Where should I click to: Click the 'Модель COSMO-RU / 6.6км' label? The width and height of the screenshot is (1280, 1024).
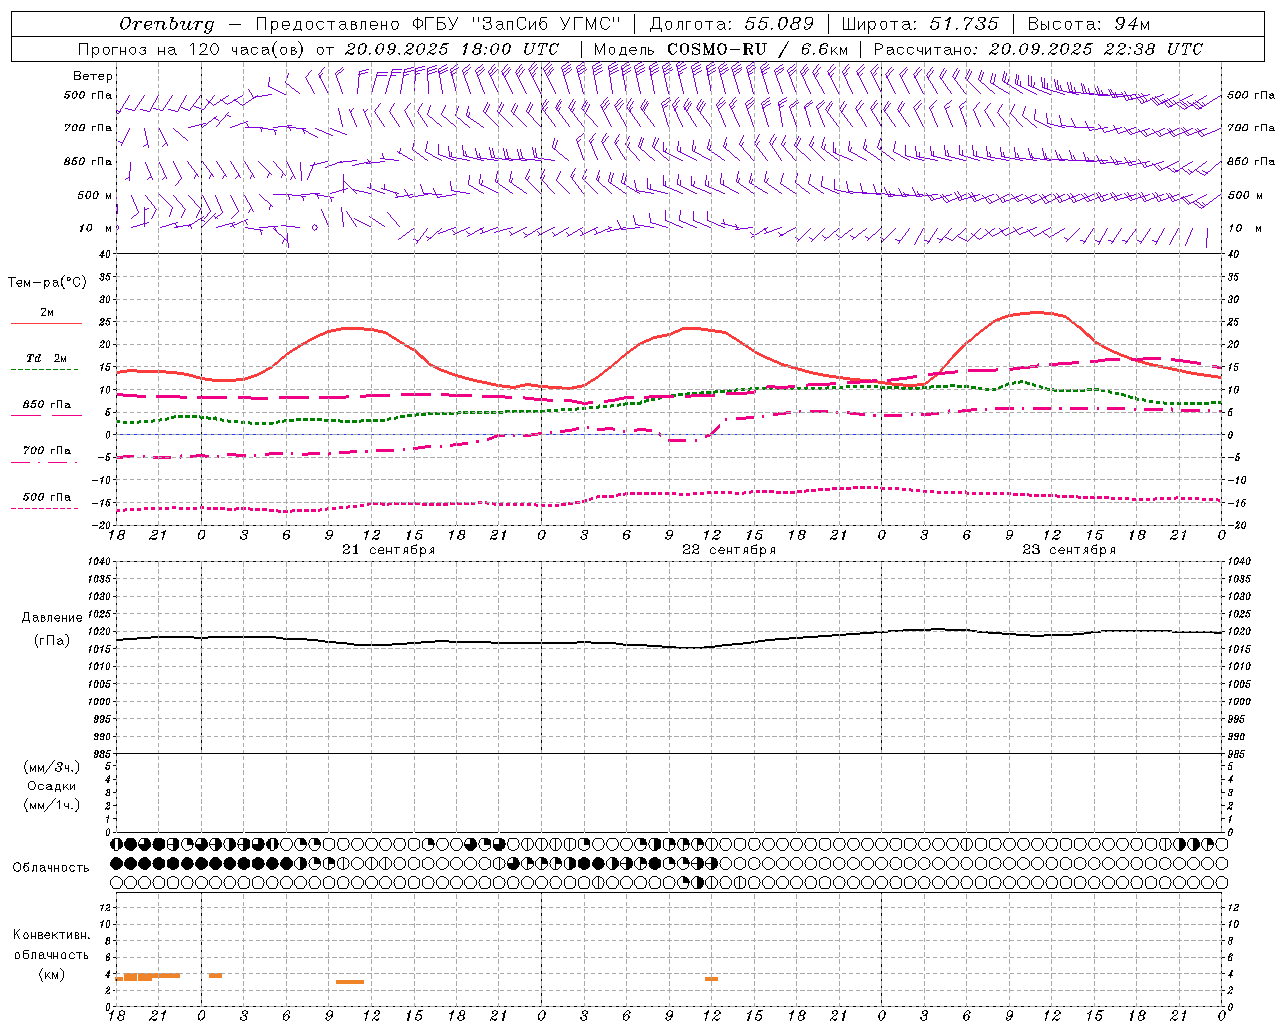pyautogui.click(x=721, y=49)
